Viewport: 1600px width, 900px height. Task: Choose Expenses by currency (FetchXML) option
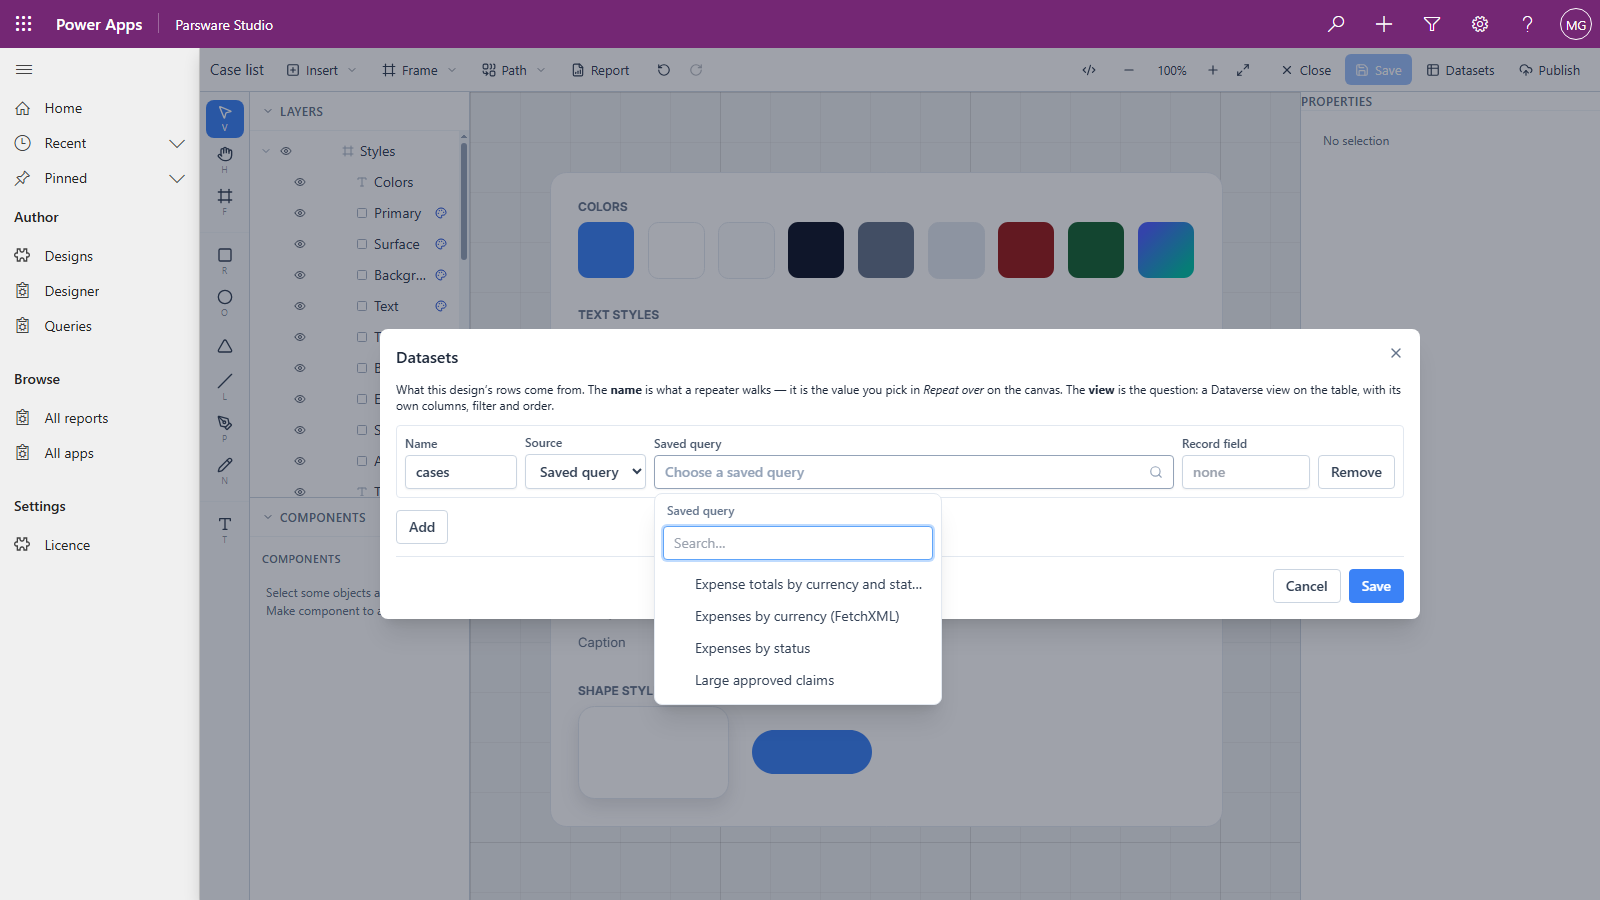[x=798, y=616]
